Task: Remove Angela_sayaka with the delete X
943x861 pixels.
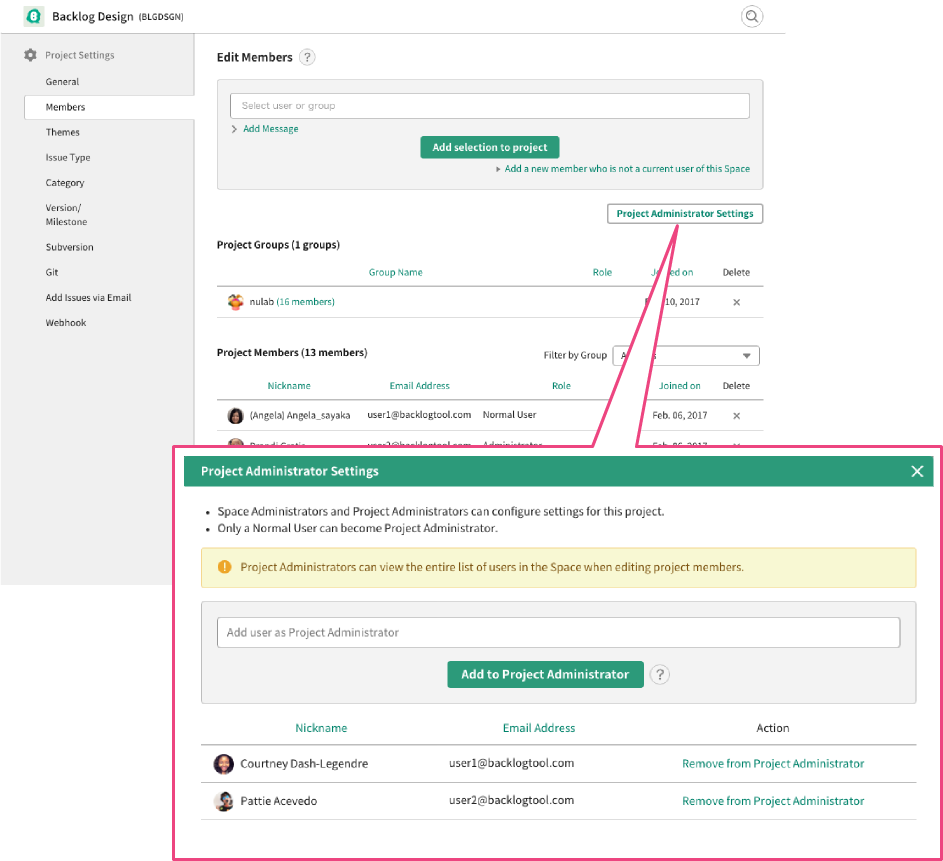Action: tap(736, 415)
